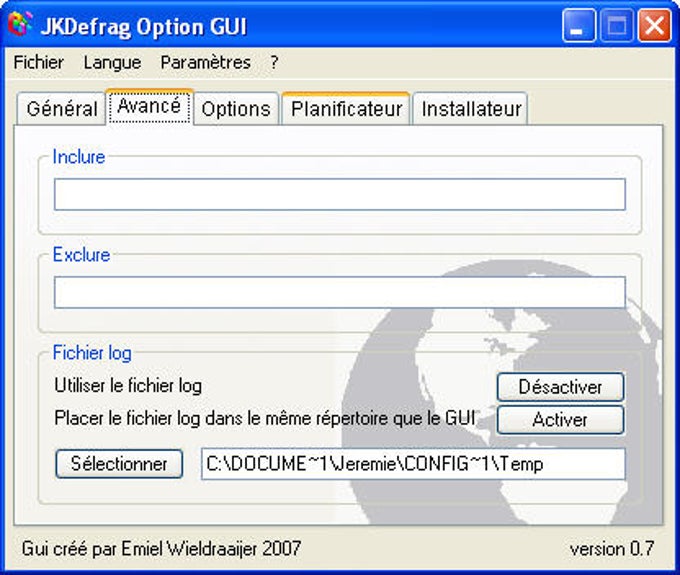Minimize the JKDefrag Option GUI window
Viewport: 680px width, 575px height.
[x=579, y=26]
